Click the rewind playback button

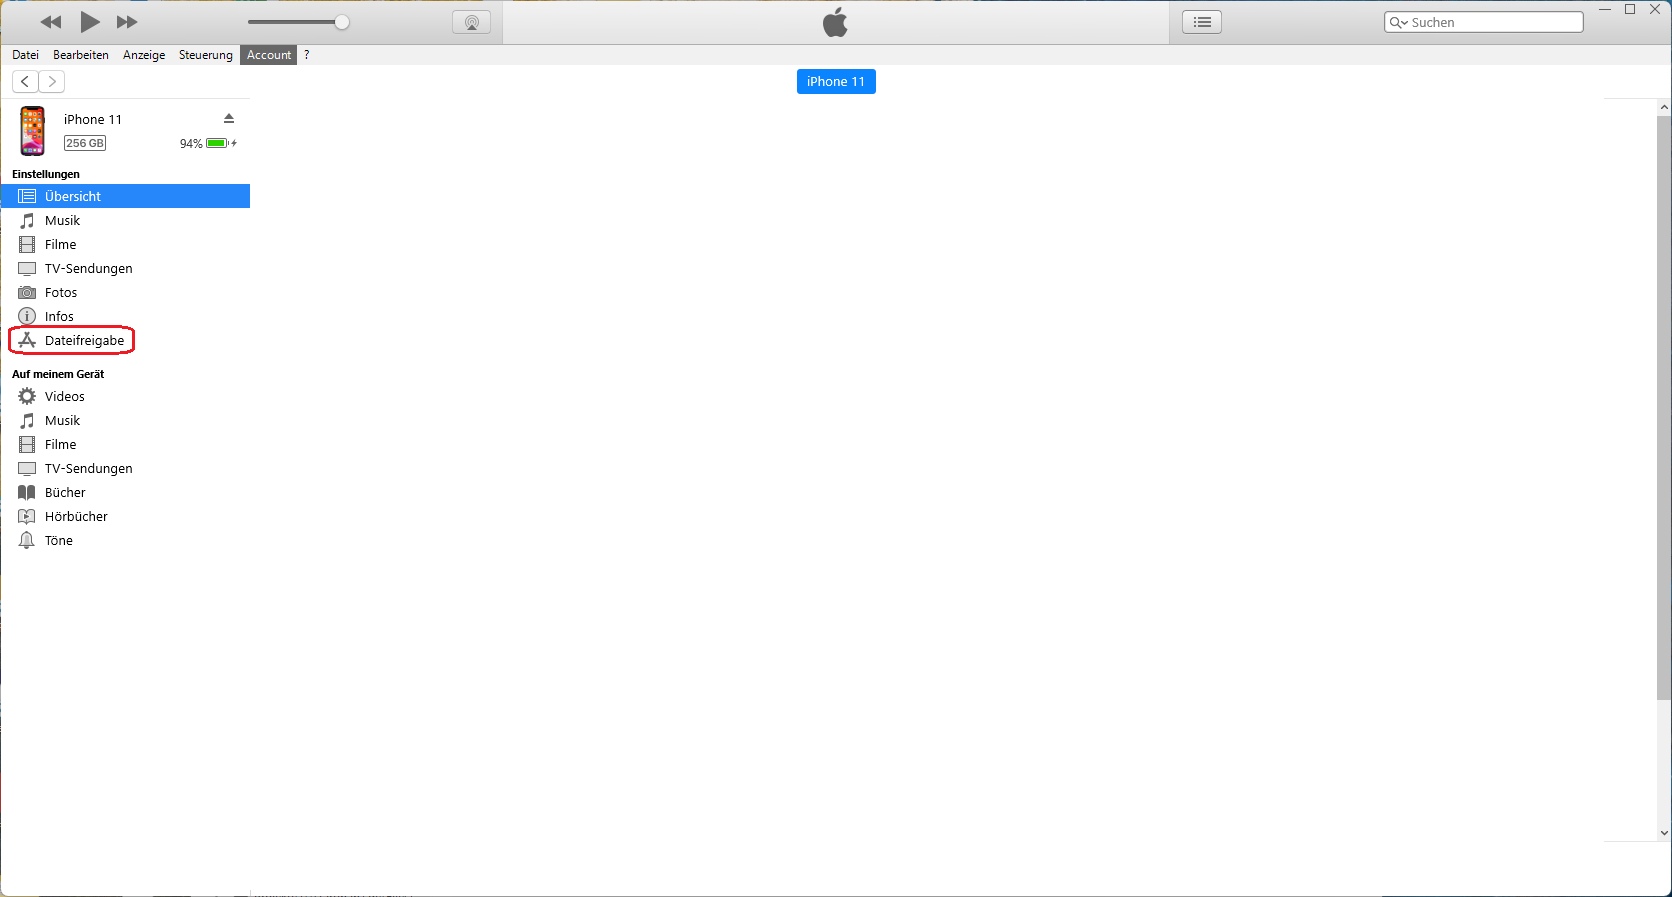click(51, 22)
